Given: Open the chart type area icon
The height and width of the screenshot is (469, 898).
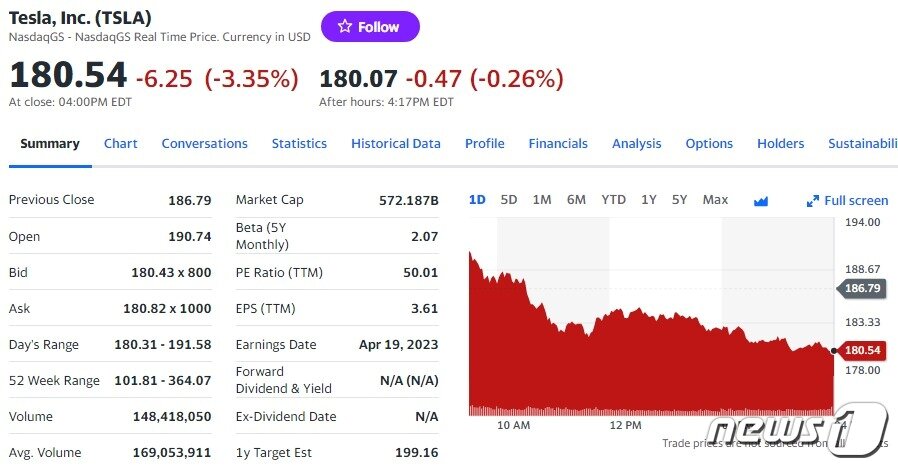Looking at the screenshot, I should [761, 200].
